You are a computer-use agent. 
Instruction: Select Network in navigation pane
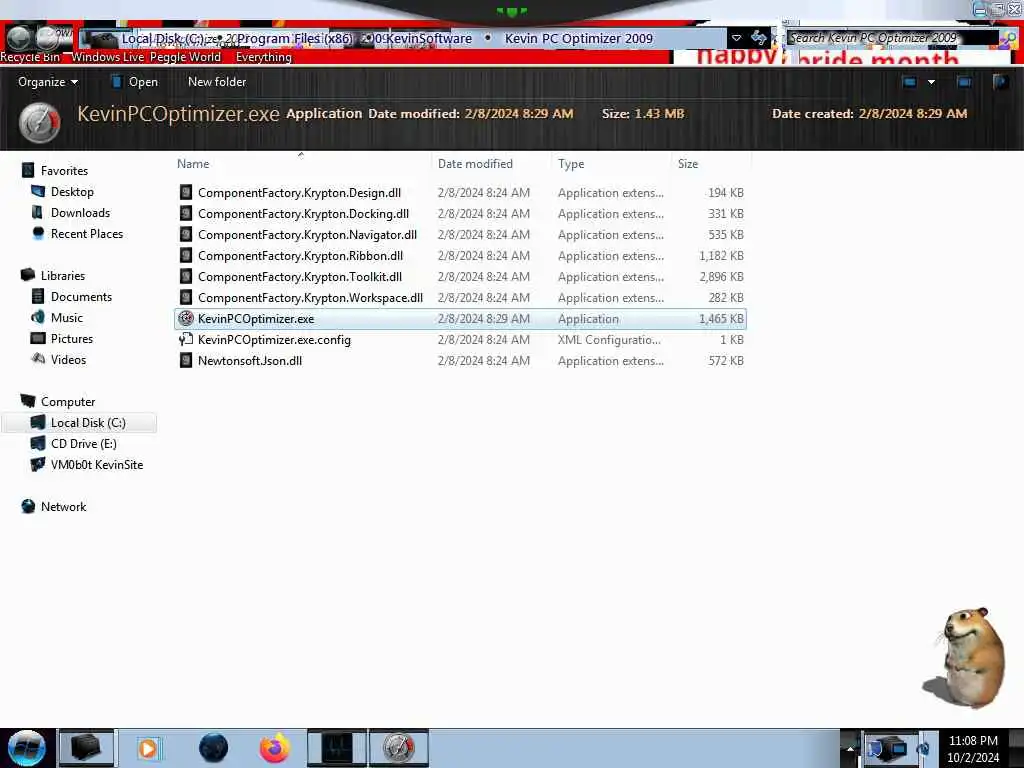(x=63, y=507)
